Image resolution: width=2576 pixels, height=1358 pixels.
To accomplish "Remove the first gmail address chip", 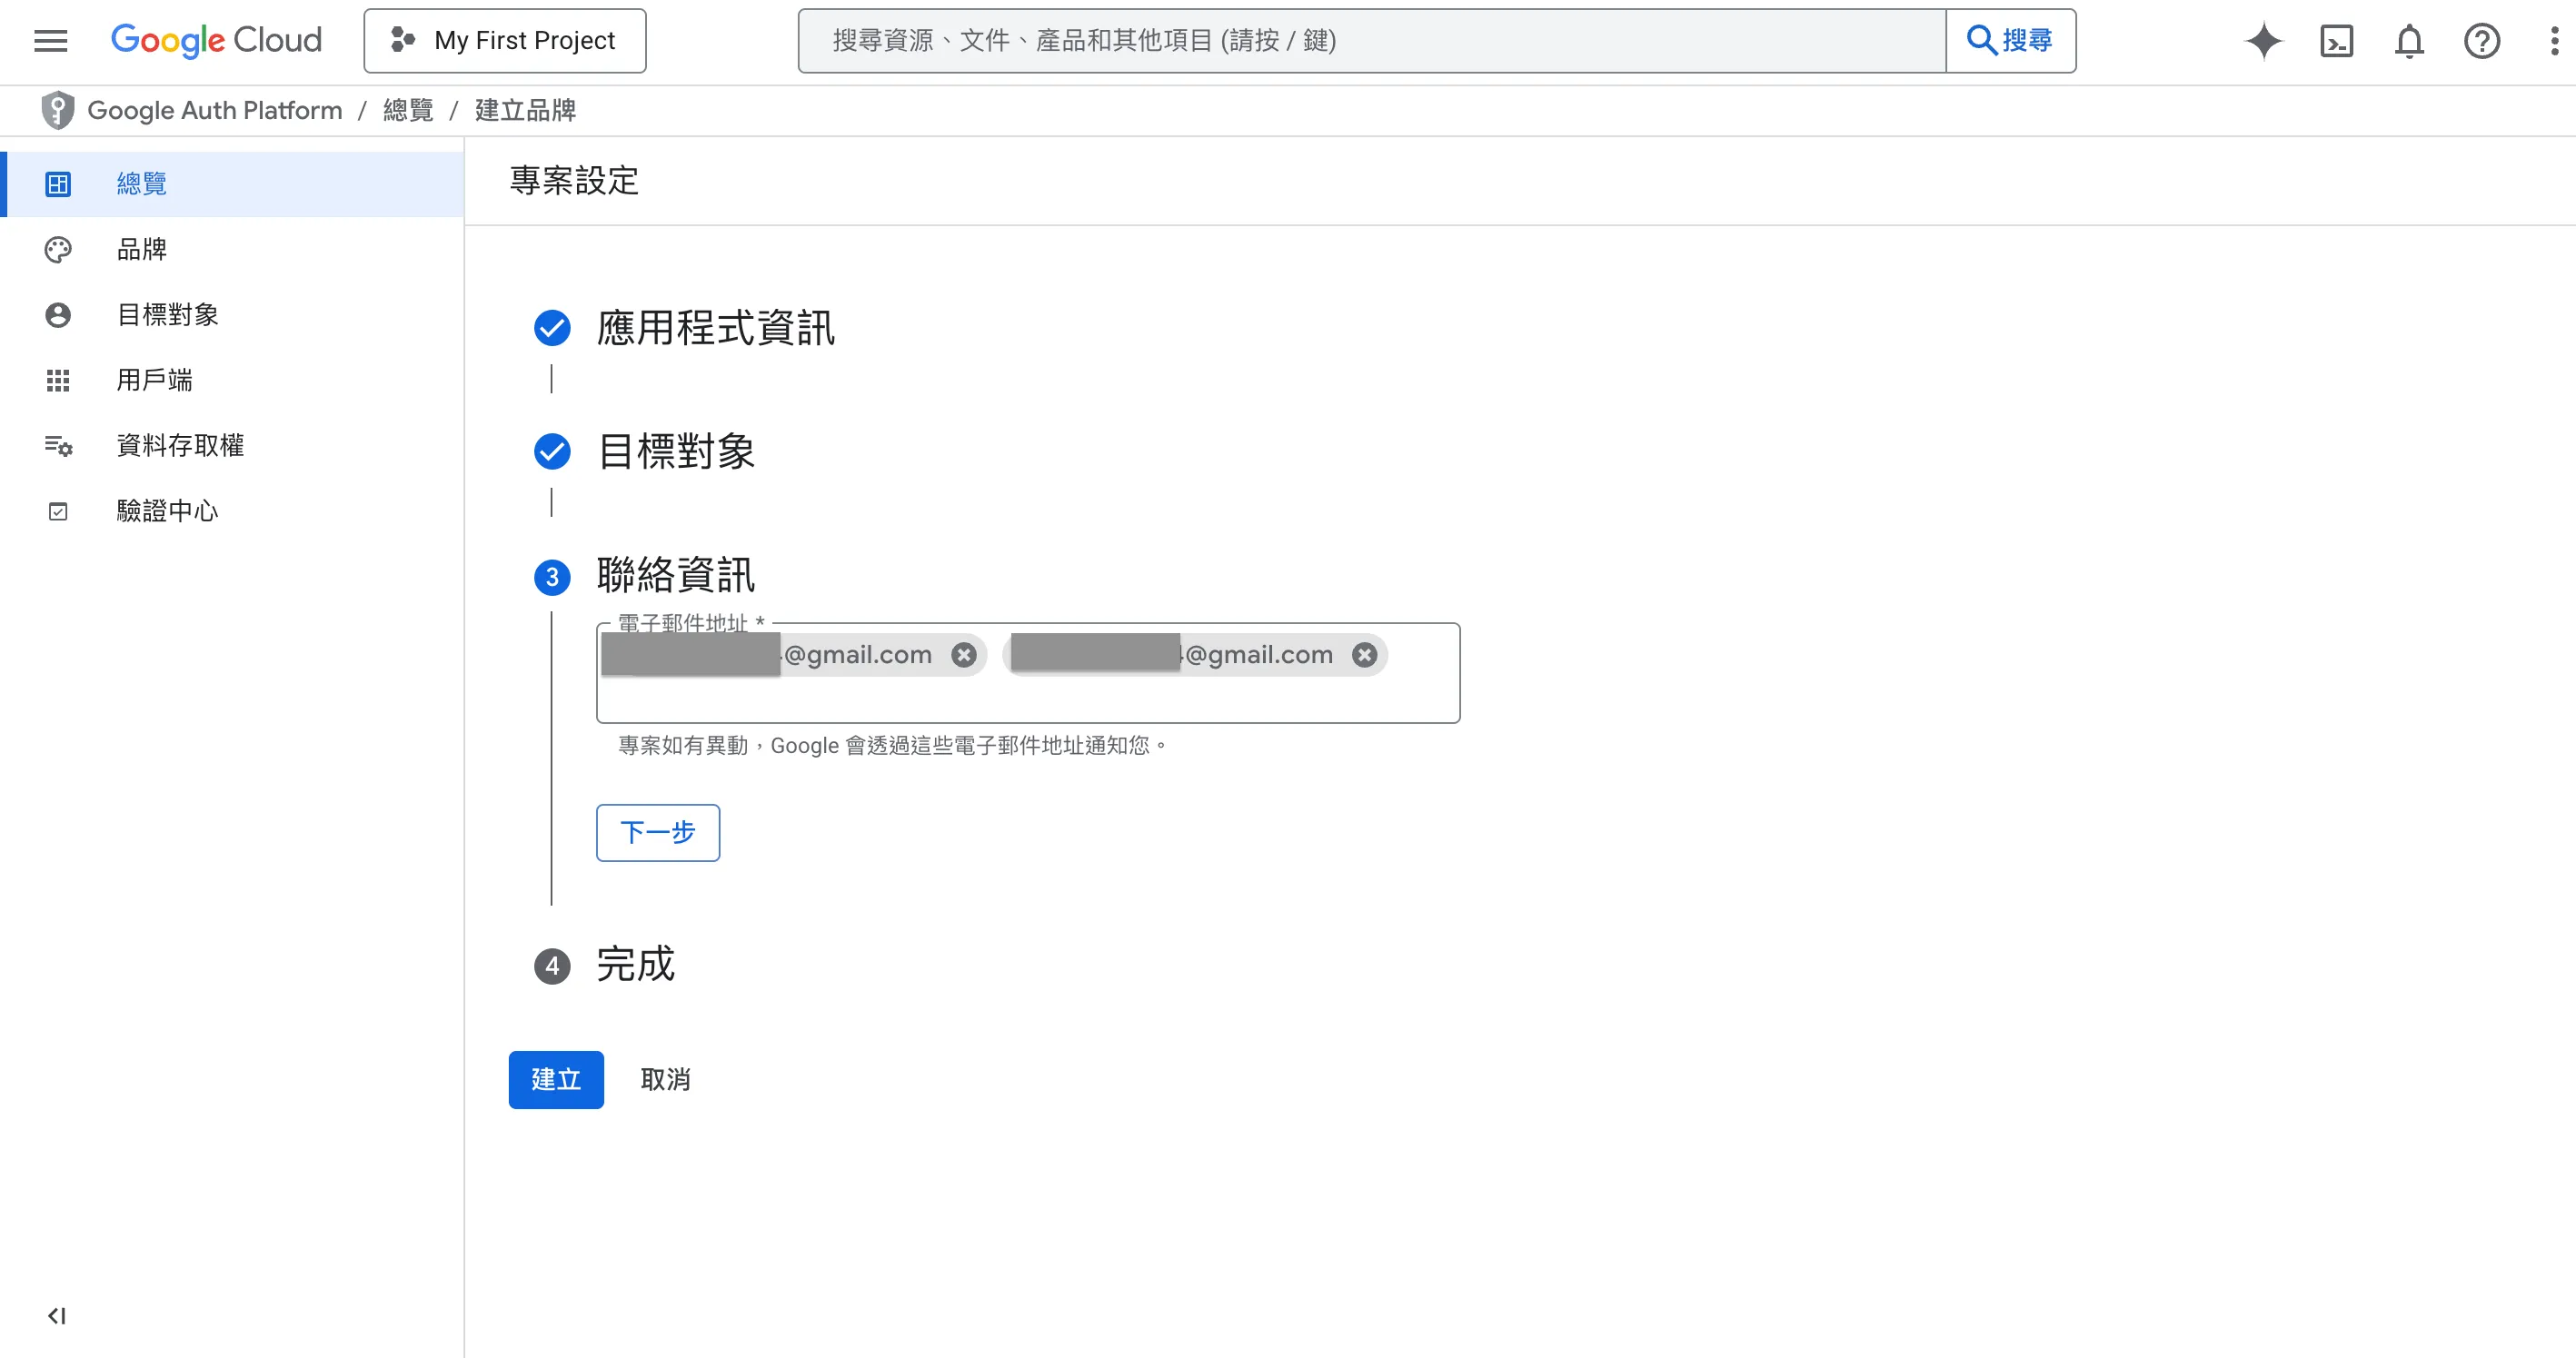I will (x=963, y=655).
